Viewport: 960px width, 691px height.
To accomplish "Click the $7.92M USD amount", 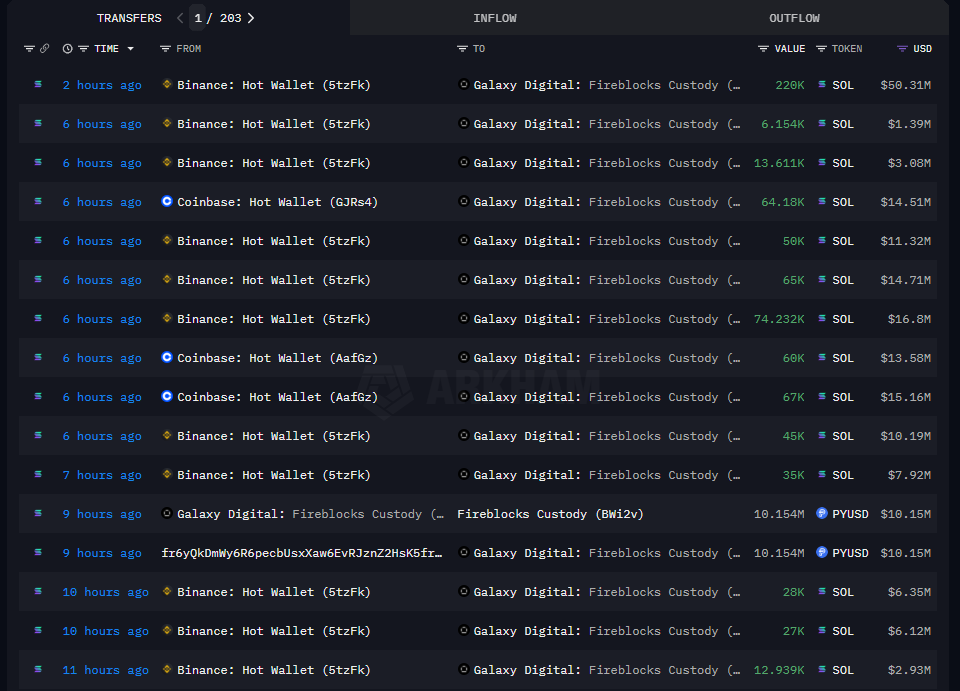I will point(909,475).
